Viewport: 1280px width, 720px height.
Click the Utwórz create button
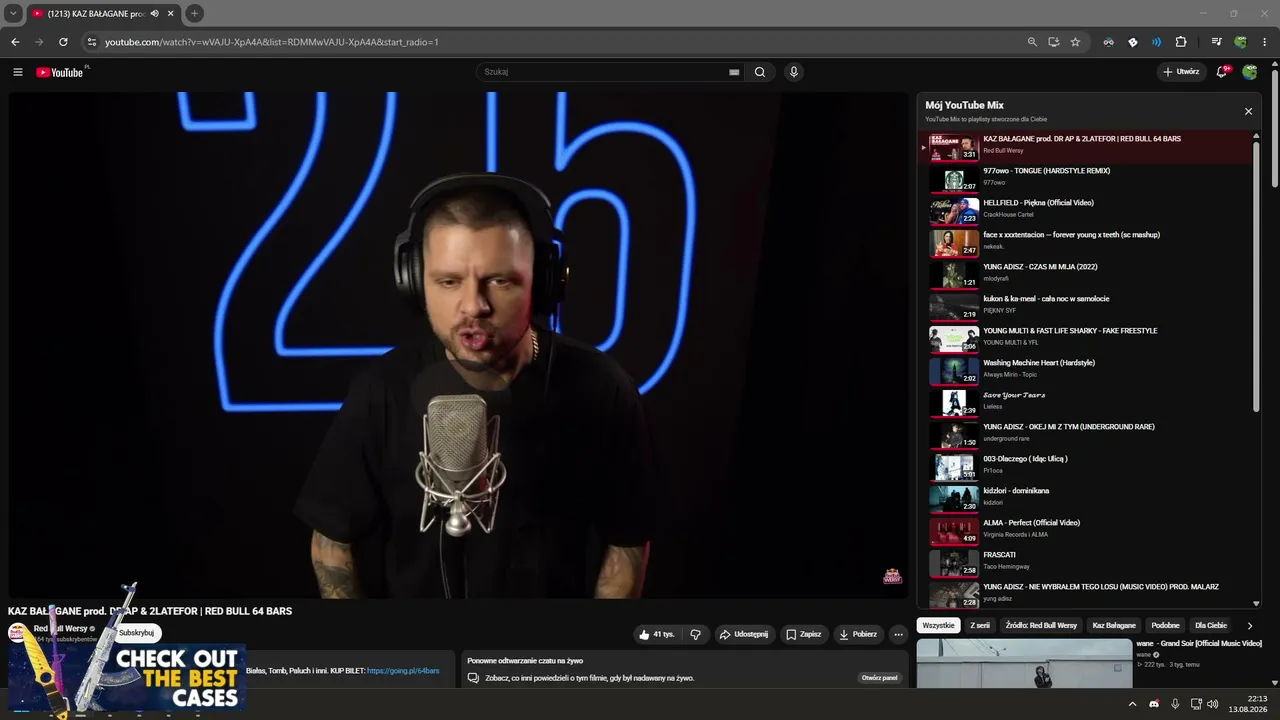(x=1181, y=72)
